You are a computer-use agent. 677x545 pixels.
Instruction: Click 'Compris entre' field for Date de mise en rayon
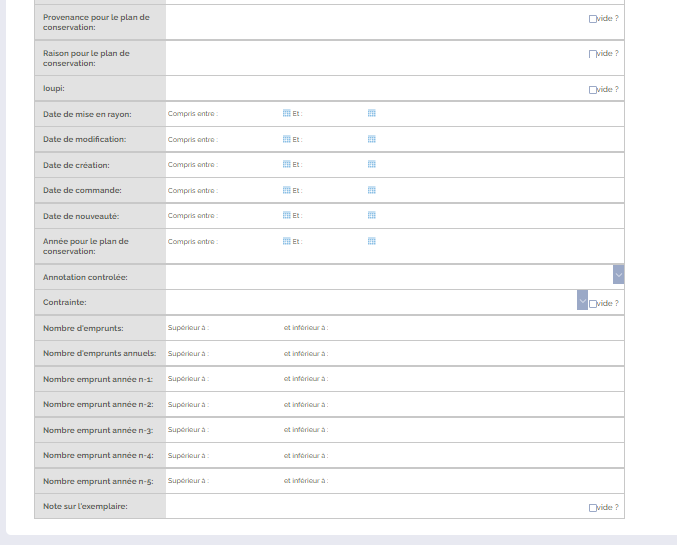coord(250,114)
